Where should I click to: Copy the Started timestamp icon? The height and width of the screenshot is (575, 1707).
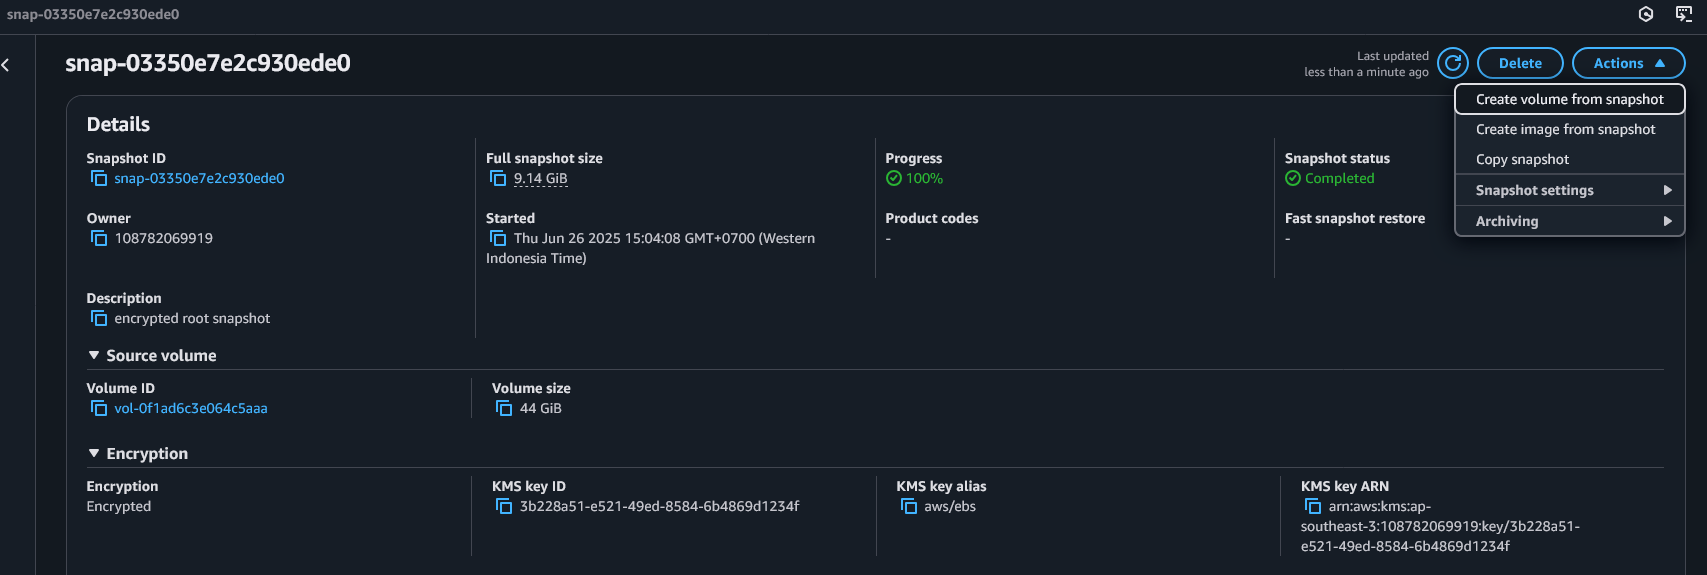(x=498, y=238)
